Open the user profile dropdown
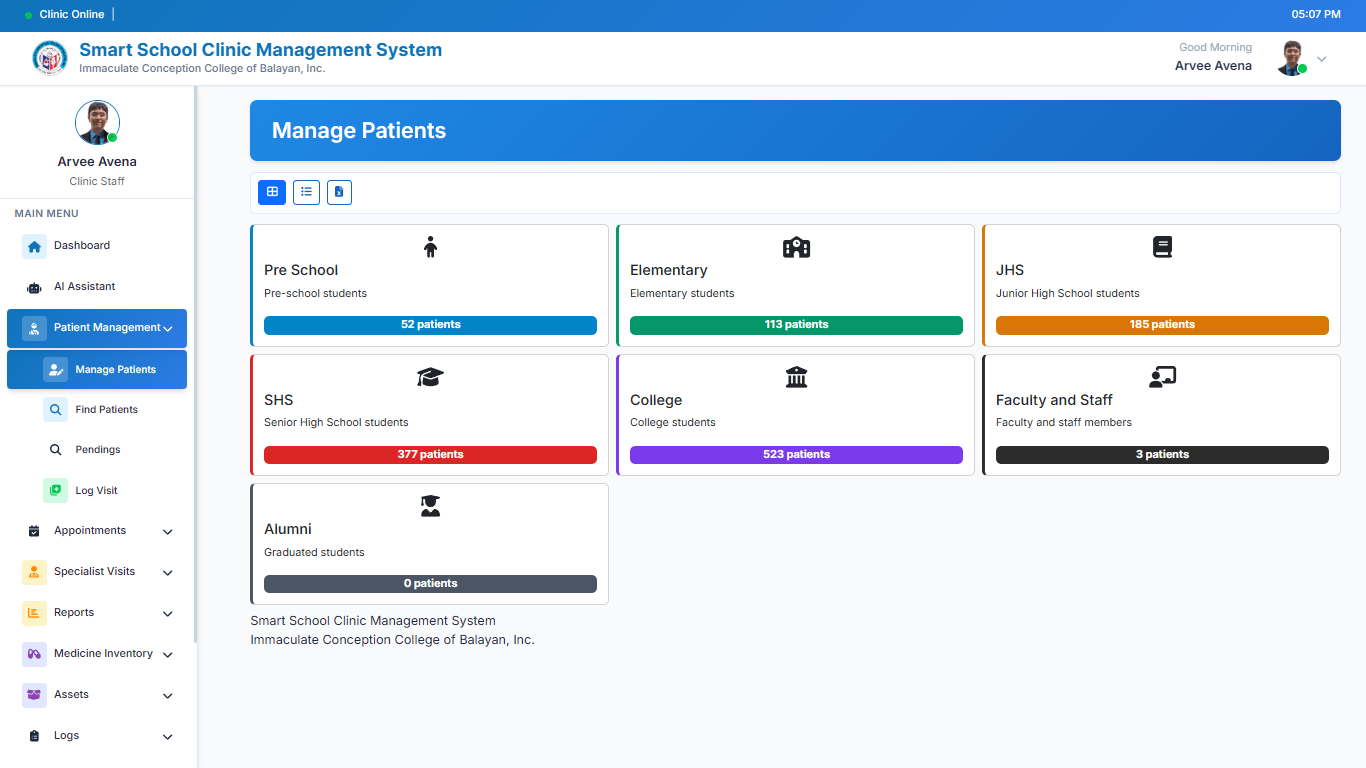Image resolution: width=1366 pixels, height=768 pixels. pos(1322,58)
